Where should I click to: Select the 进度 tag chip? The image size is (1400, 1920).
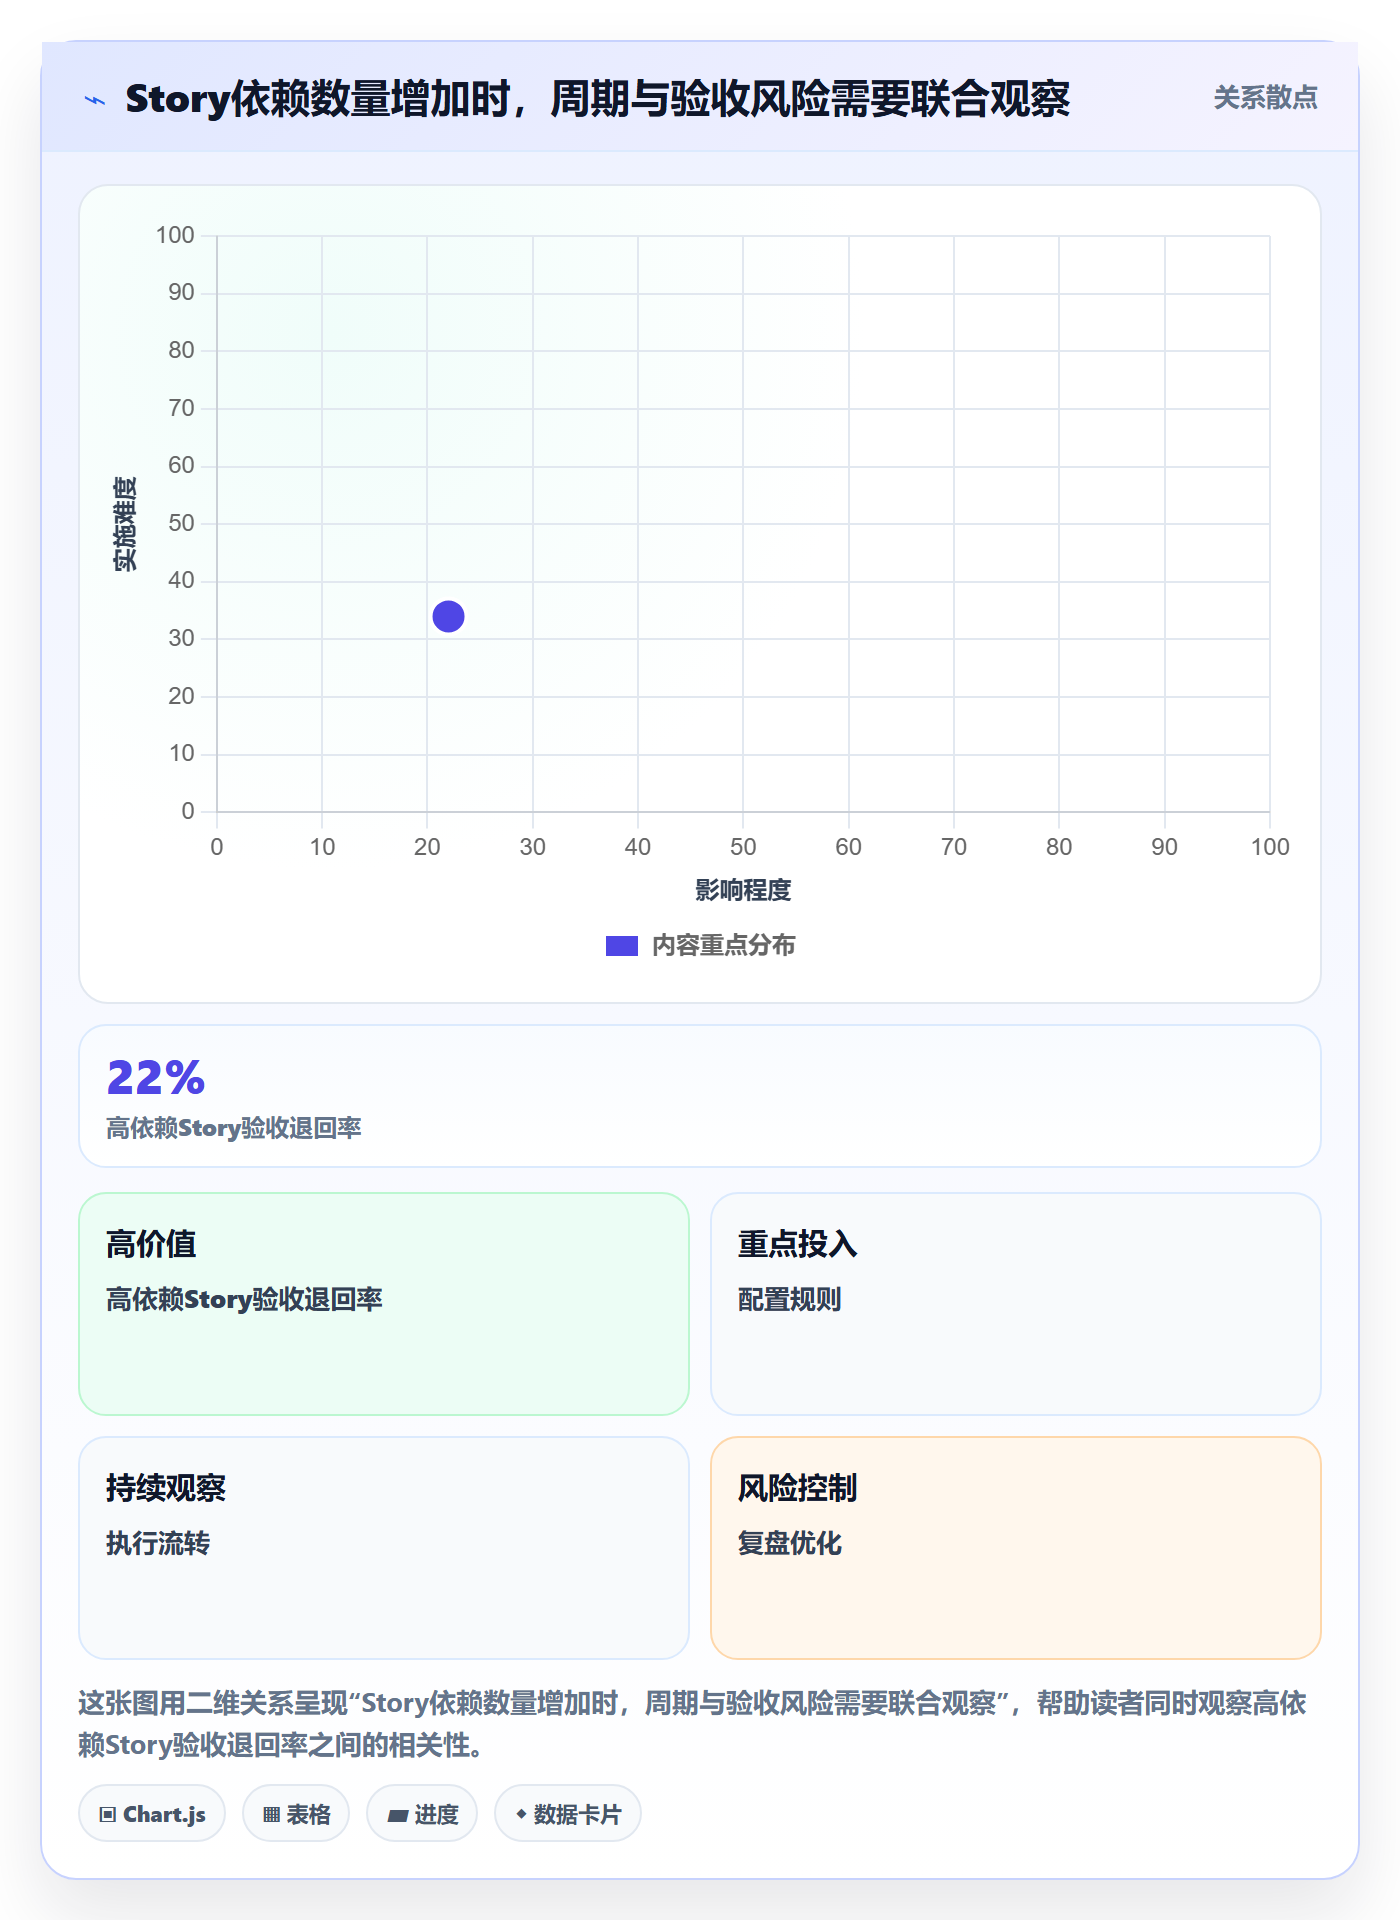coord(422,1813)
